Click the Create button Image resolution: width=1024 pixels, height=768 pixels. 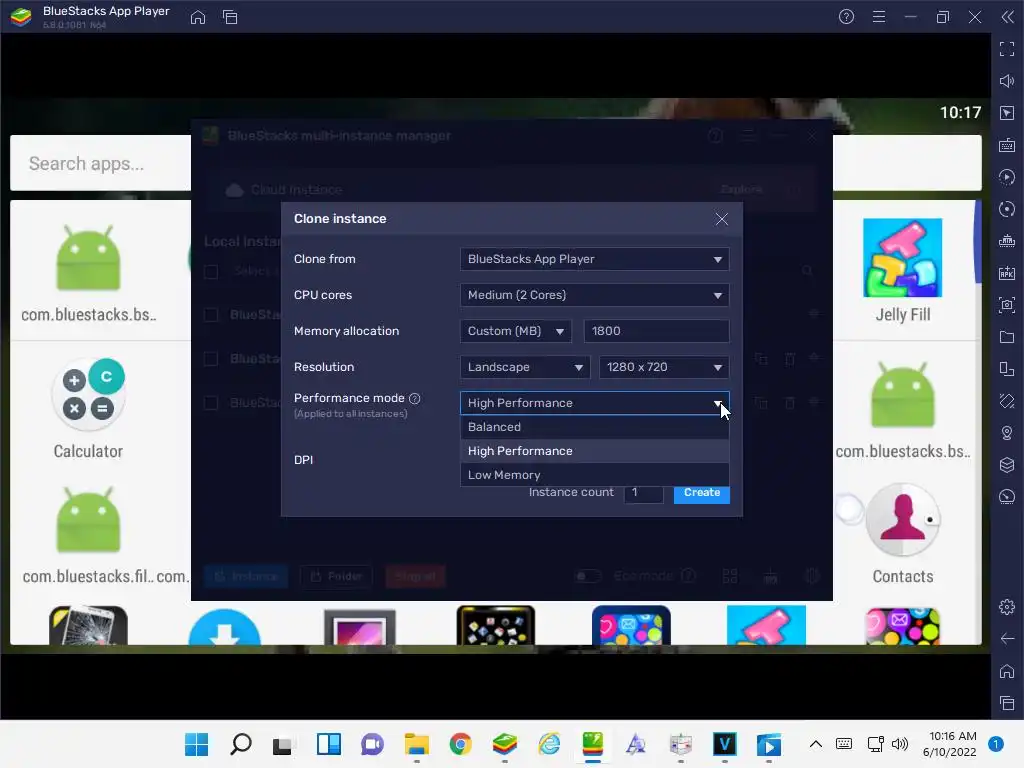(701, 493)
